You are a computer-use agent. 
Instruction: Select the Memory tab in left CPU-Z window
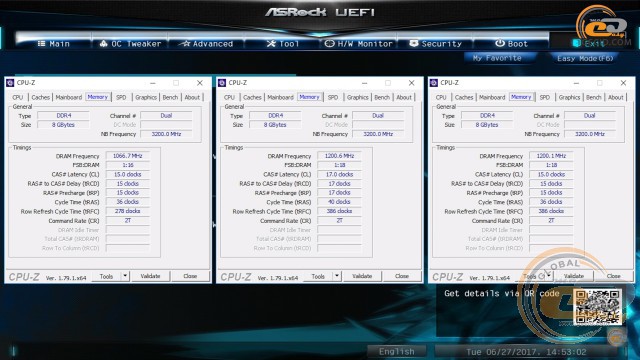98,97
